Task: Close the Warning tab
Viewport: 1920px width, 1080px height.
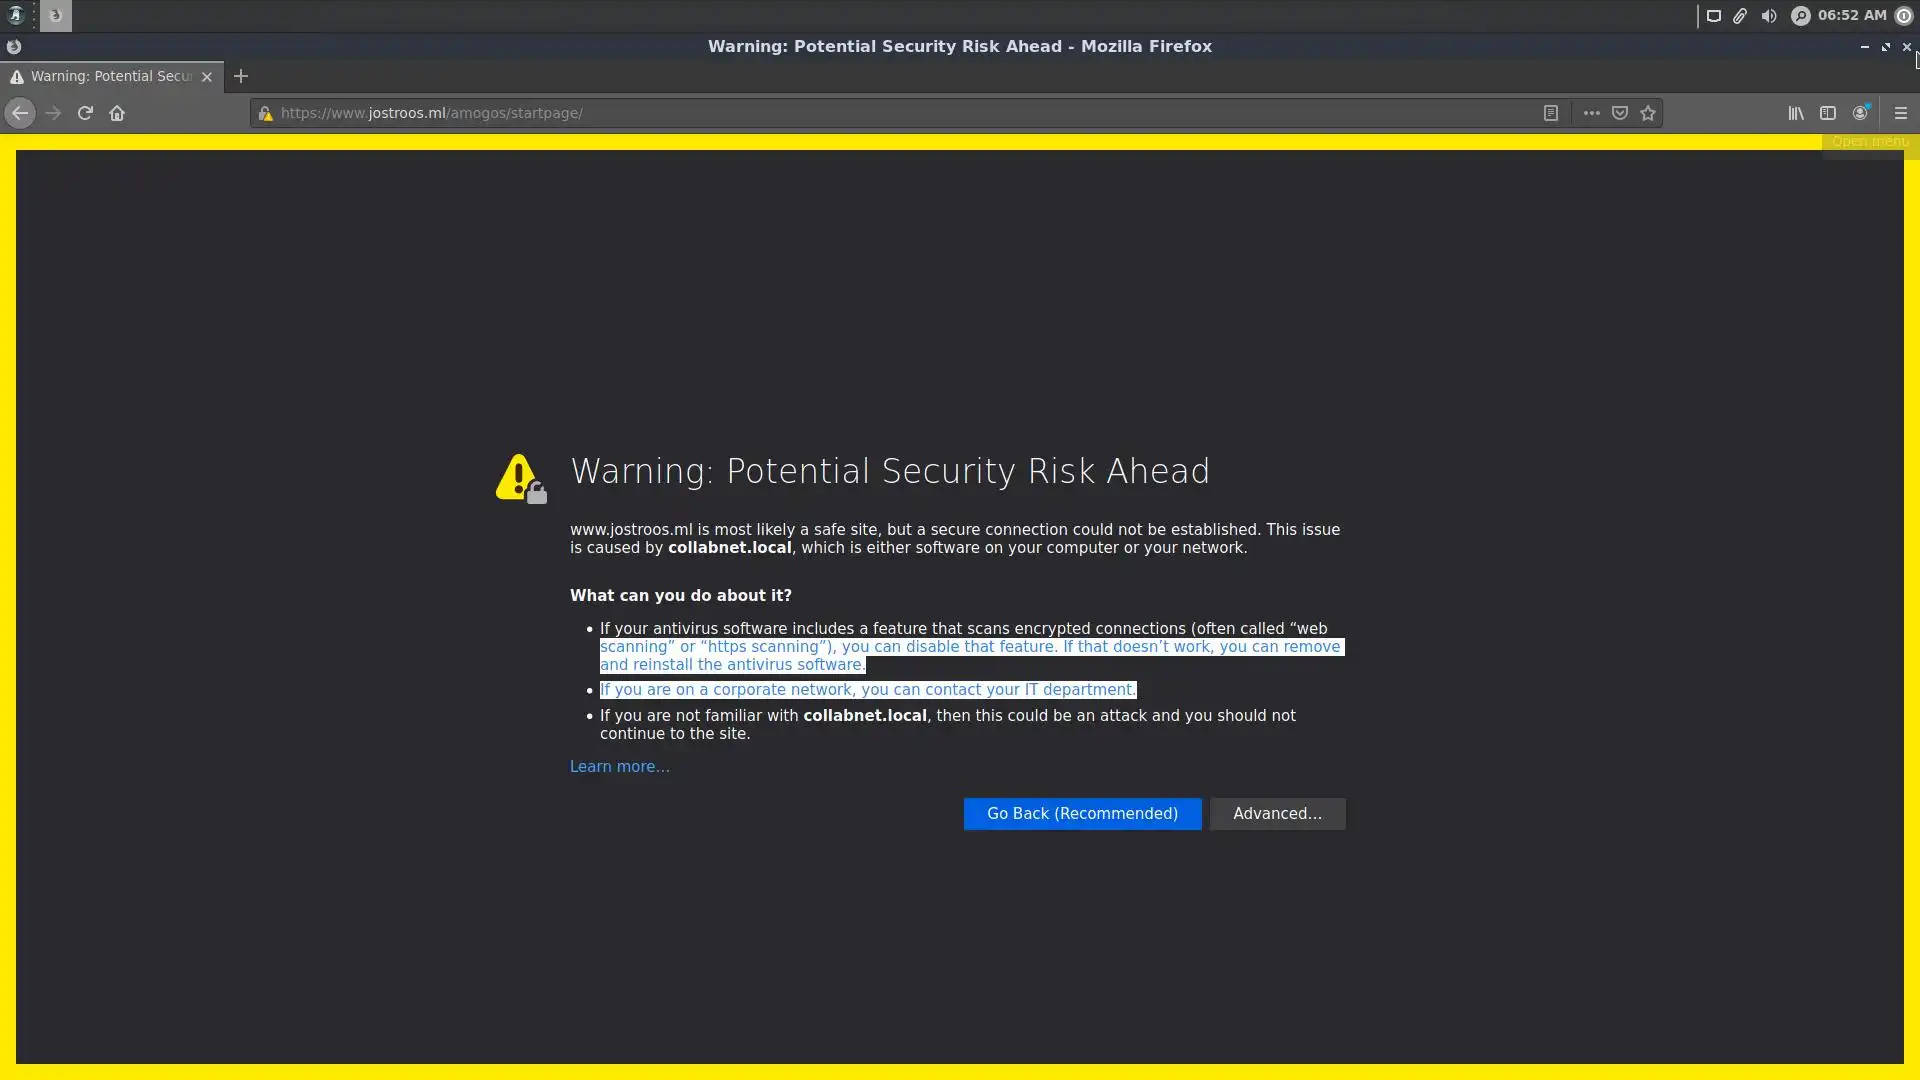Action: click(207, 76)
